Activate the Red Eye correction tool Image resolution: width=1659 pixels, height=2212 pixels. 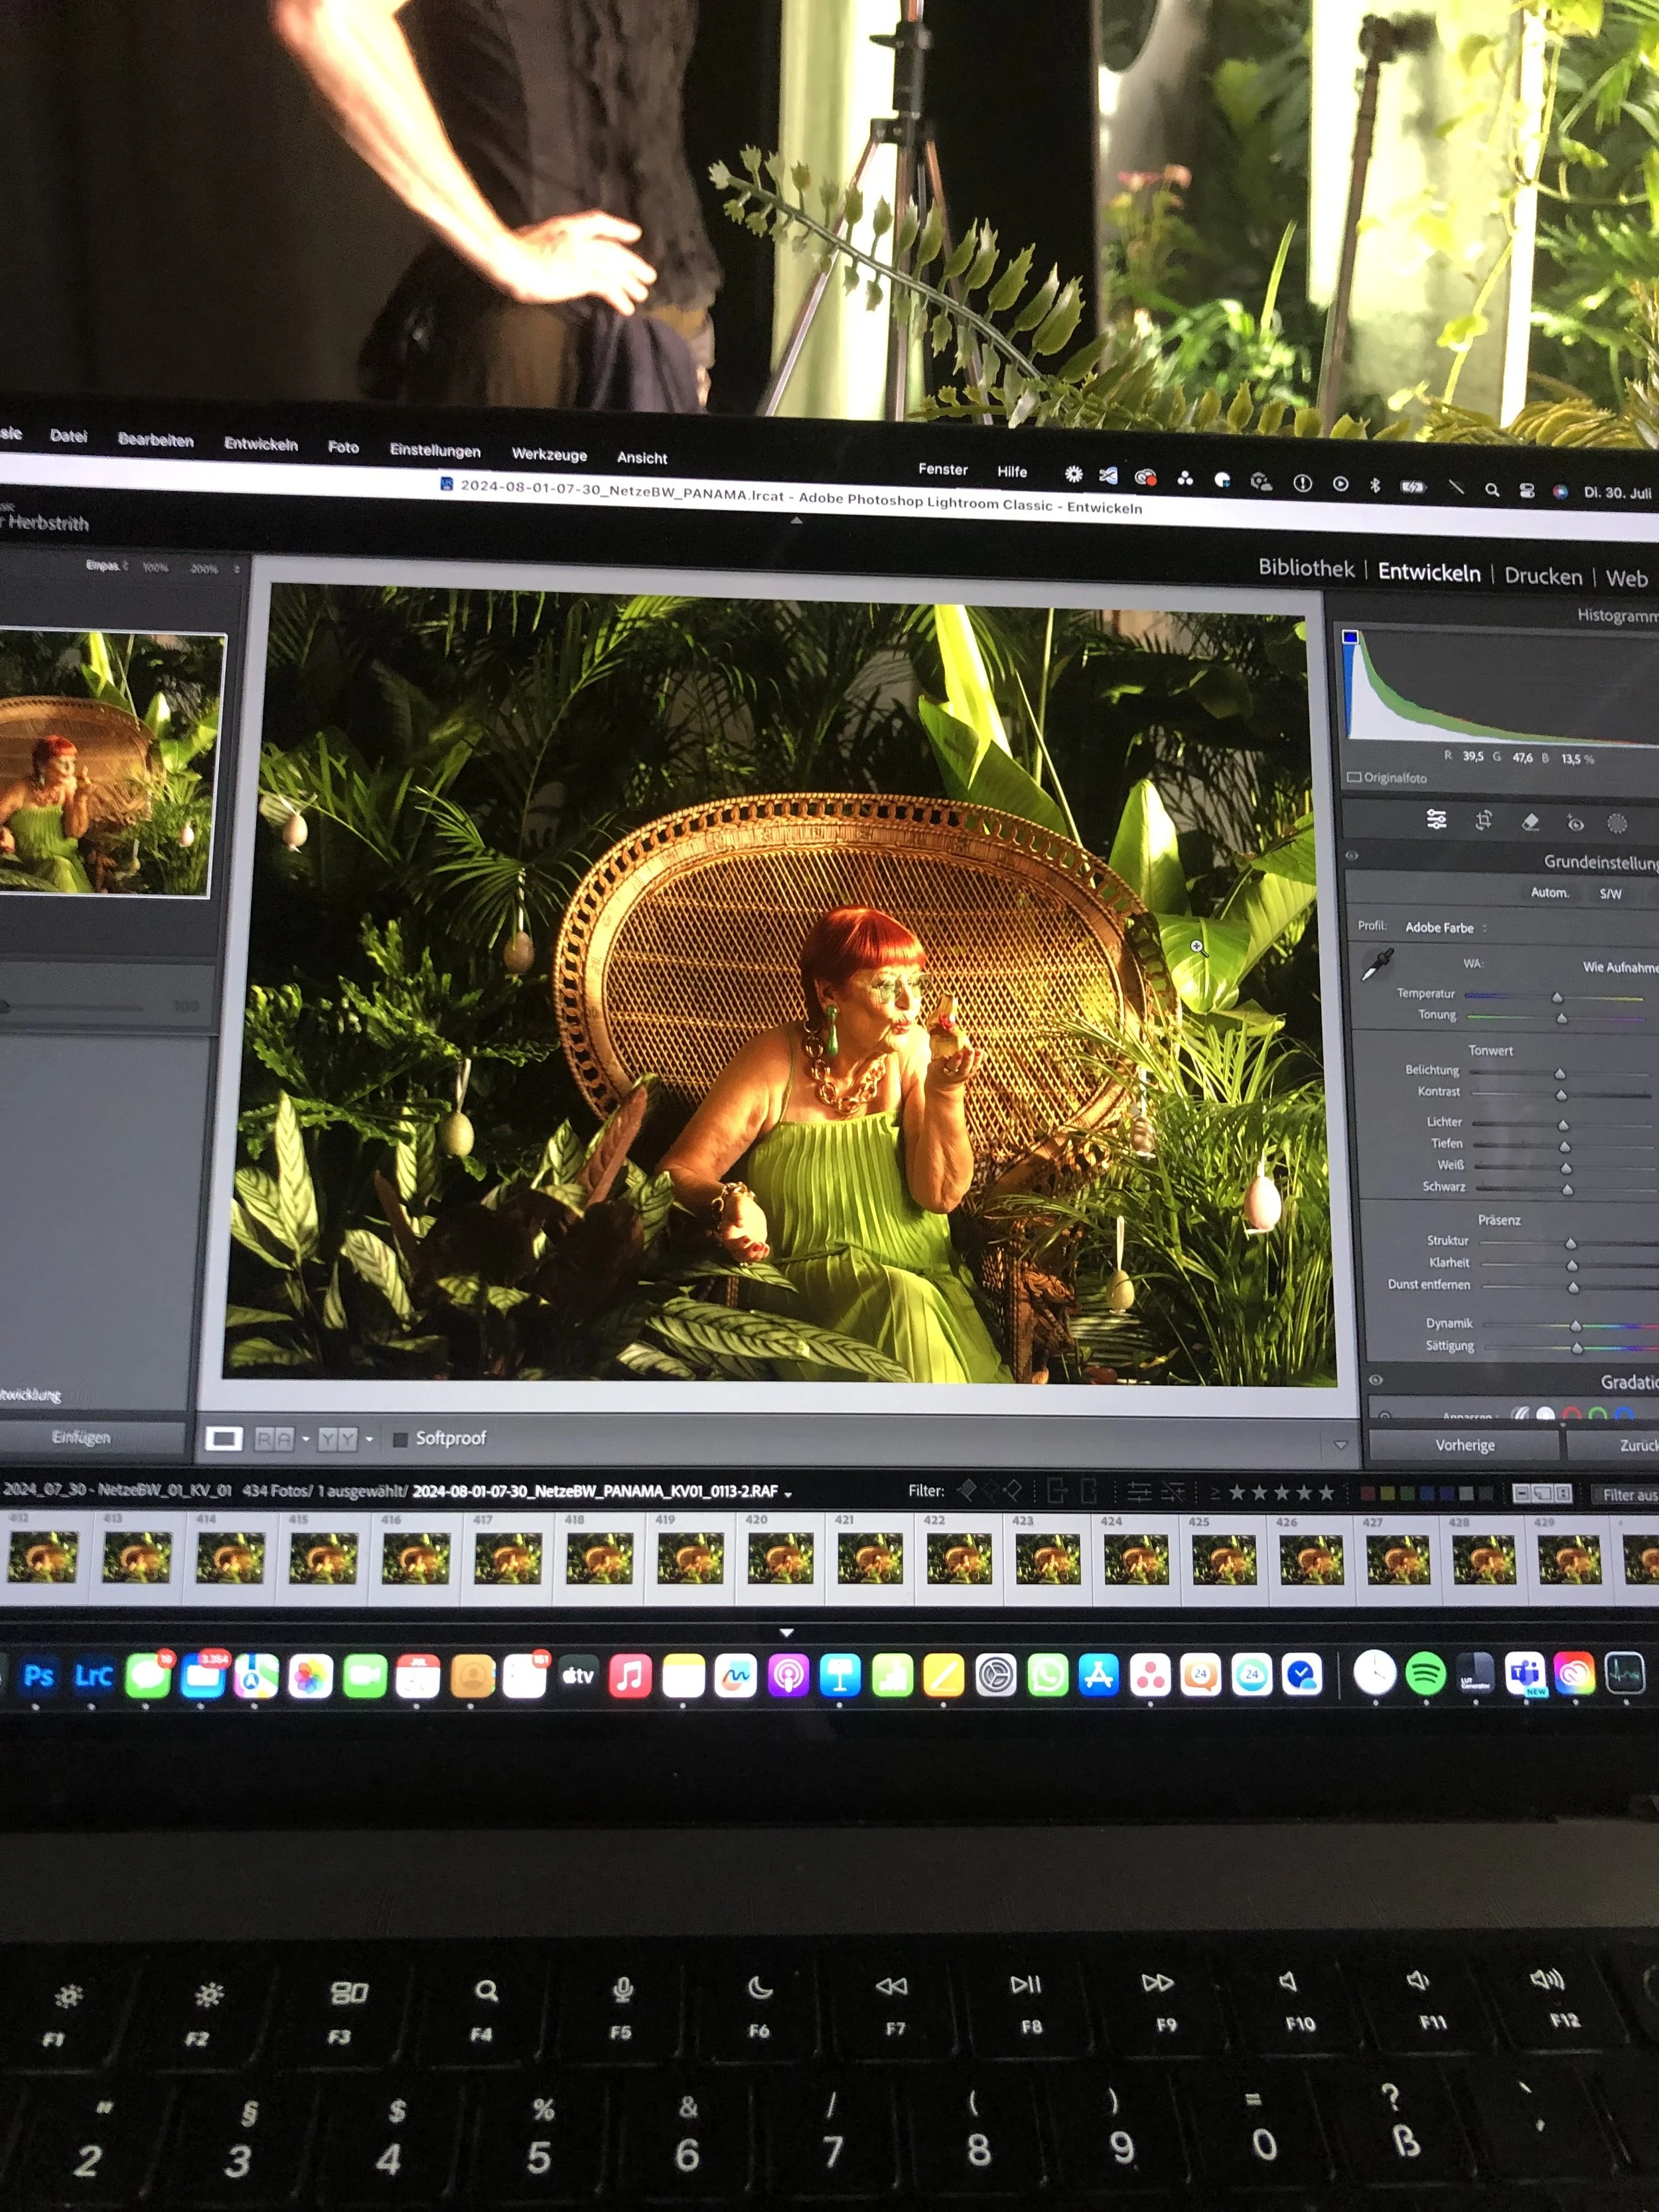click(x=1575, y=823)
